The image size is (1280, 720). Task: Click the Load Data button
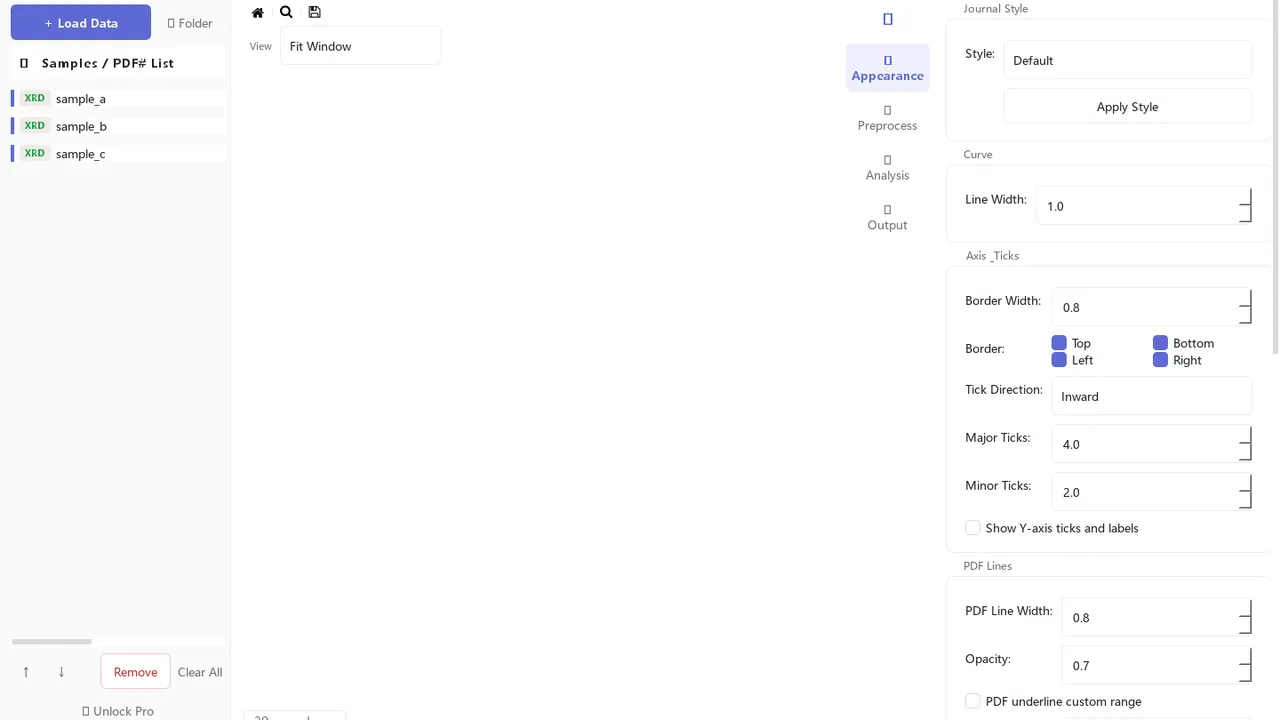point(81,22)
